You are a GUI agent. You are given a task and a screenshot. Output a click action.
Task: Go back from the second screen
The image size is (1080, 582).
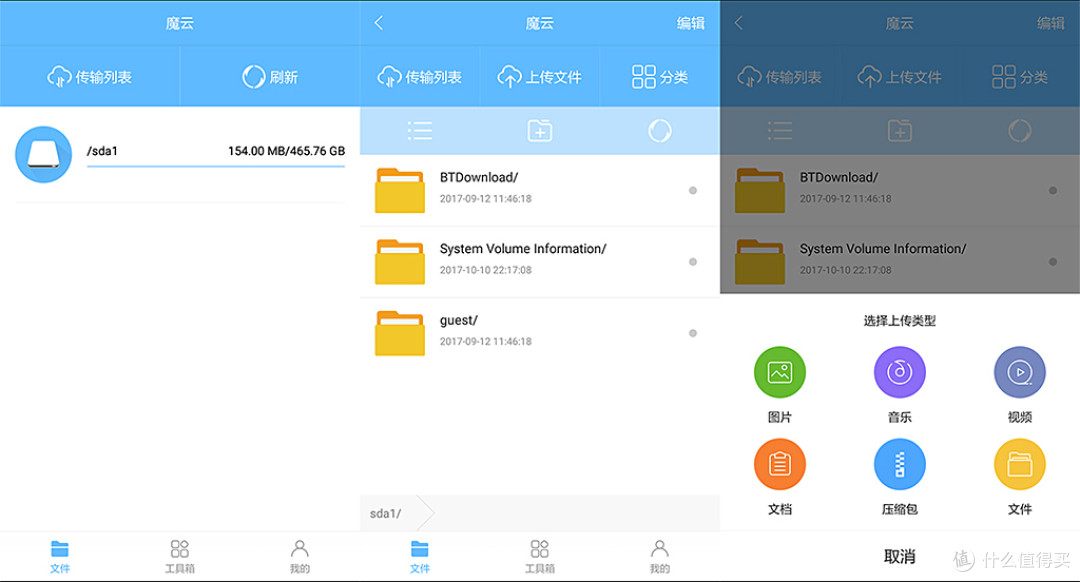(x=379, y=23)
